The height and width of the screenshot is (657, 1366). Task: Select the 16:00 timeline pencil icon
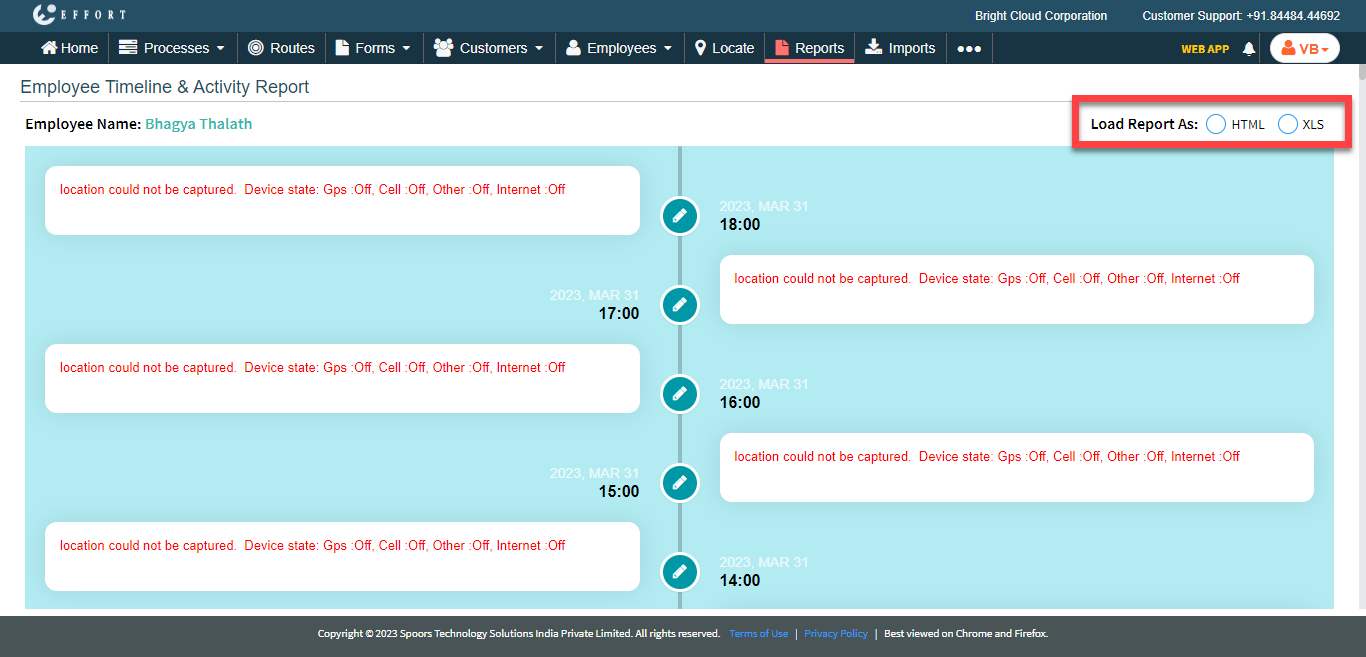coord(680,393)
